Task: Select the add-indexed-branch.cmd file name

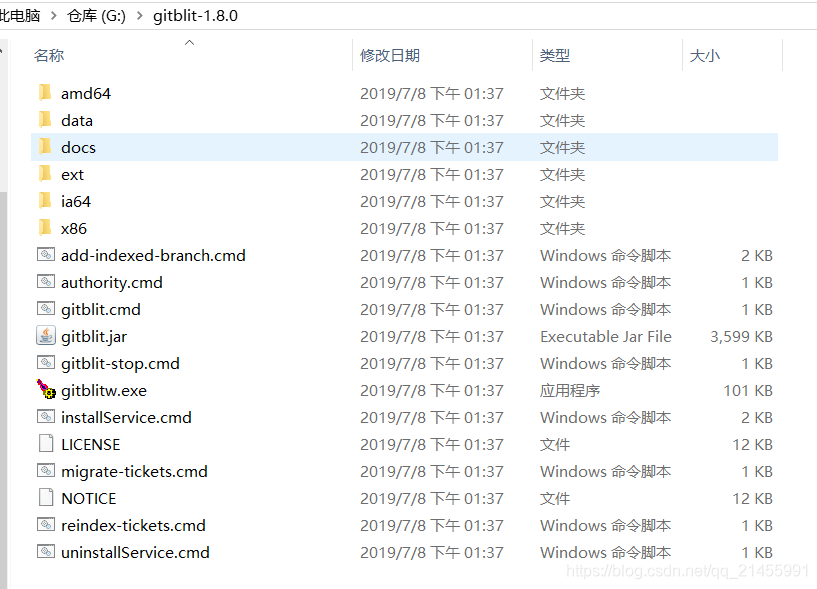Action: pos(153,255)
